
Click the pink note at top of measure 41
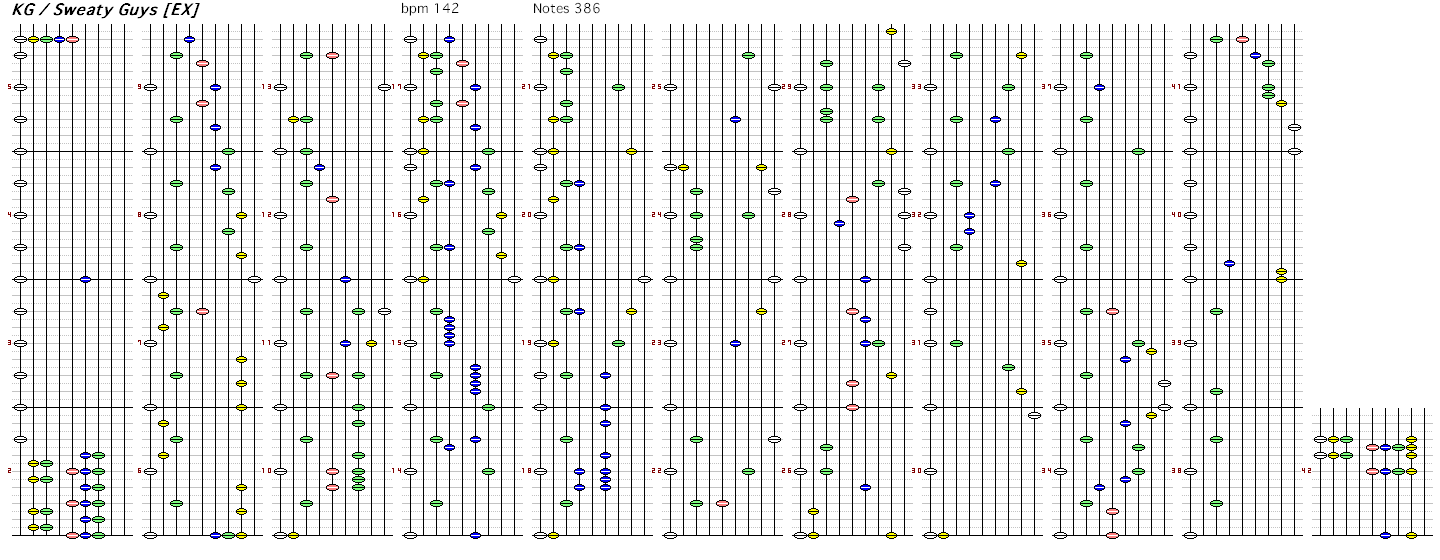coord(1242,40)
